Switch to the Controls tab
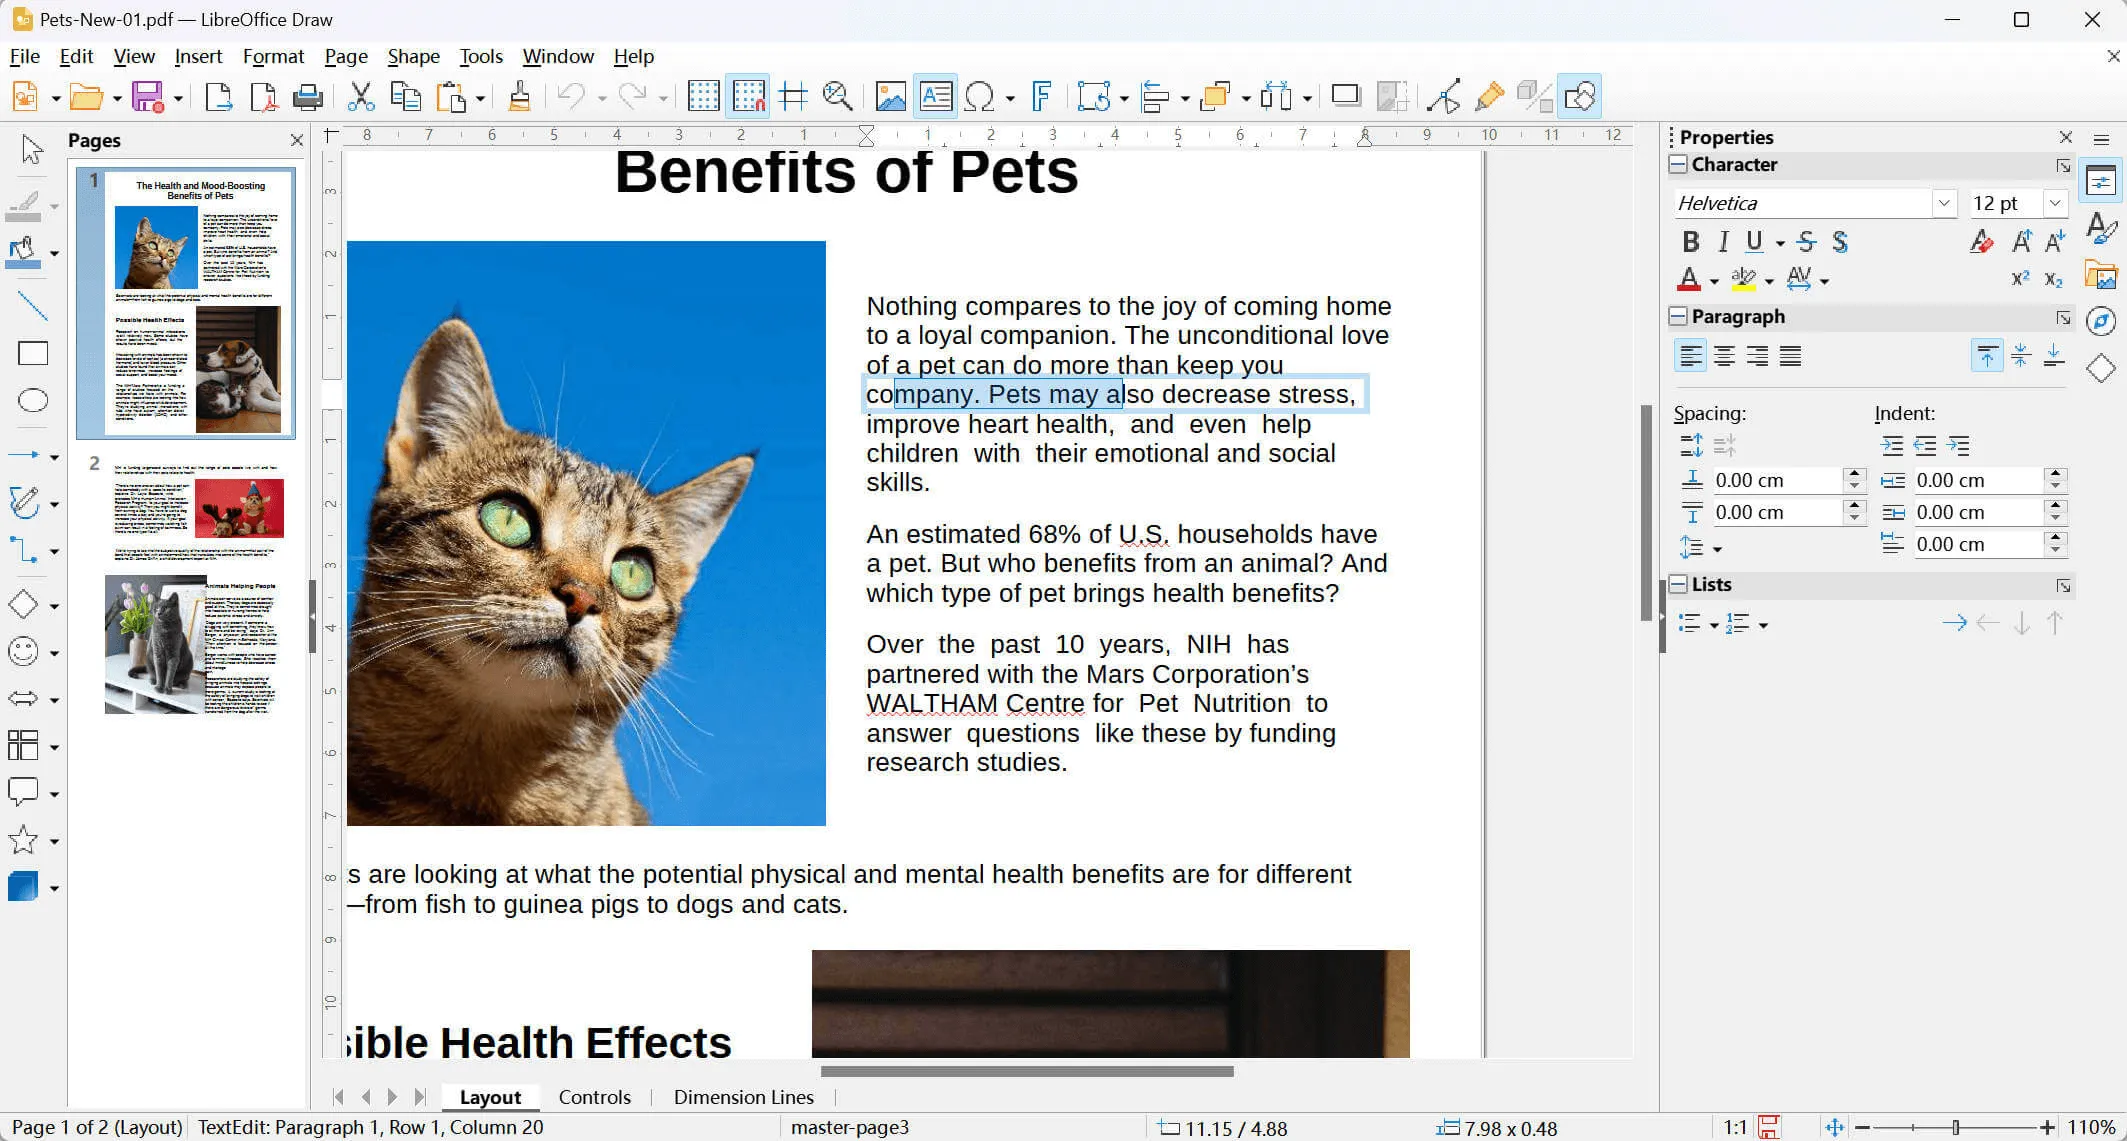 (x=595, y=1096)
